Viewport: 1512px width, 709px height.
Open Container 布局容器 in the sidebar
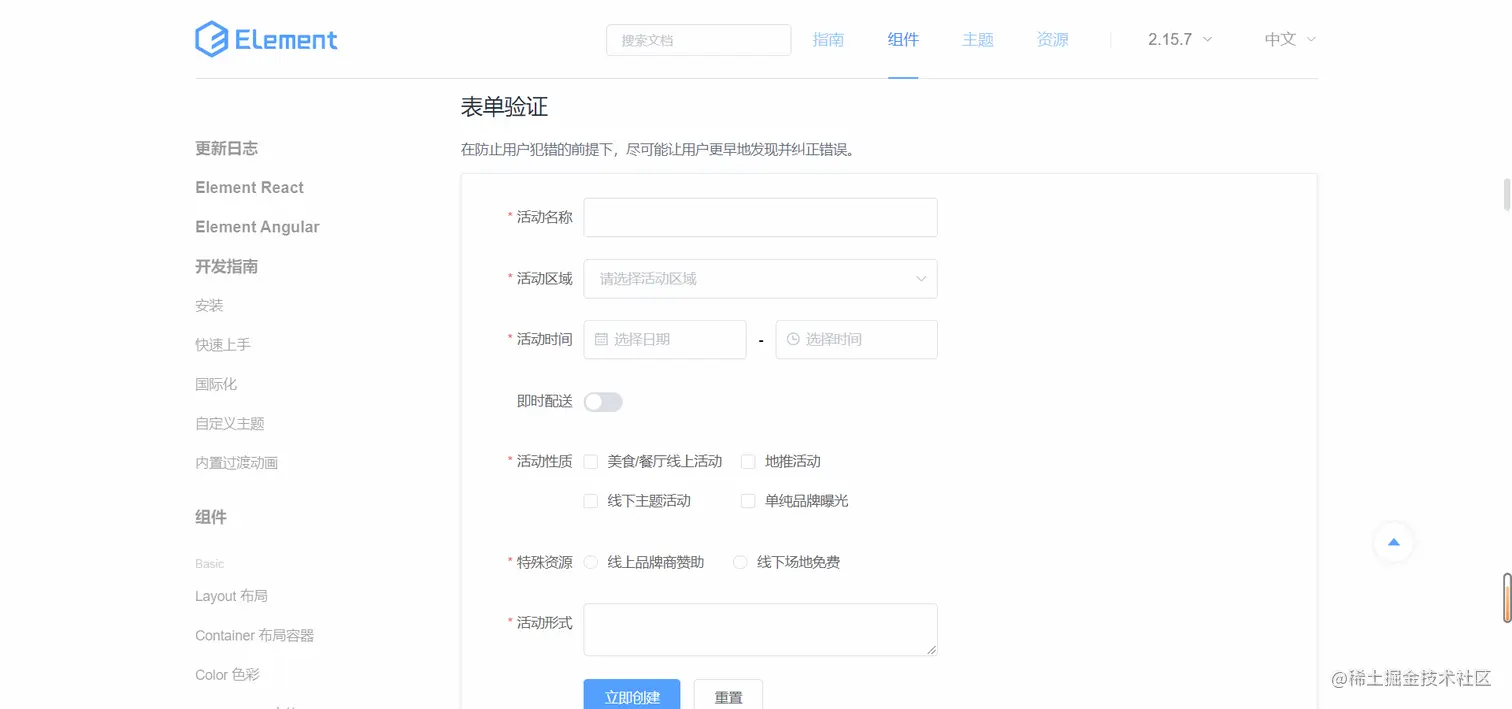pyautogui.click(x=254, y=635)
